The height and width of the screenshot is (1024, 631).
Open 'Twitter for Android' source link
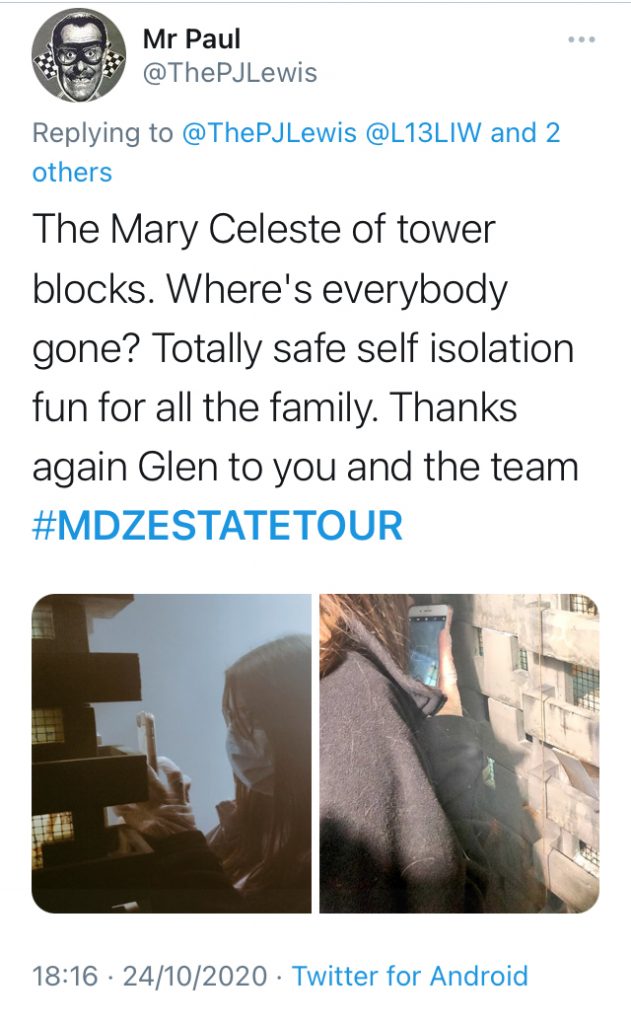point(410,976)
